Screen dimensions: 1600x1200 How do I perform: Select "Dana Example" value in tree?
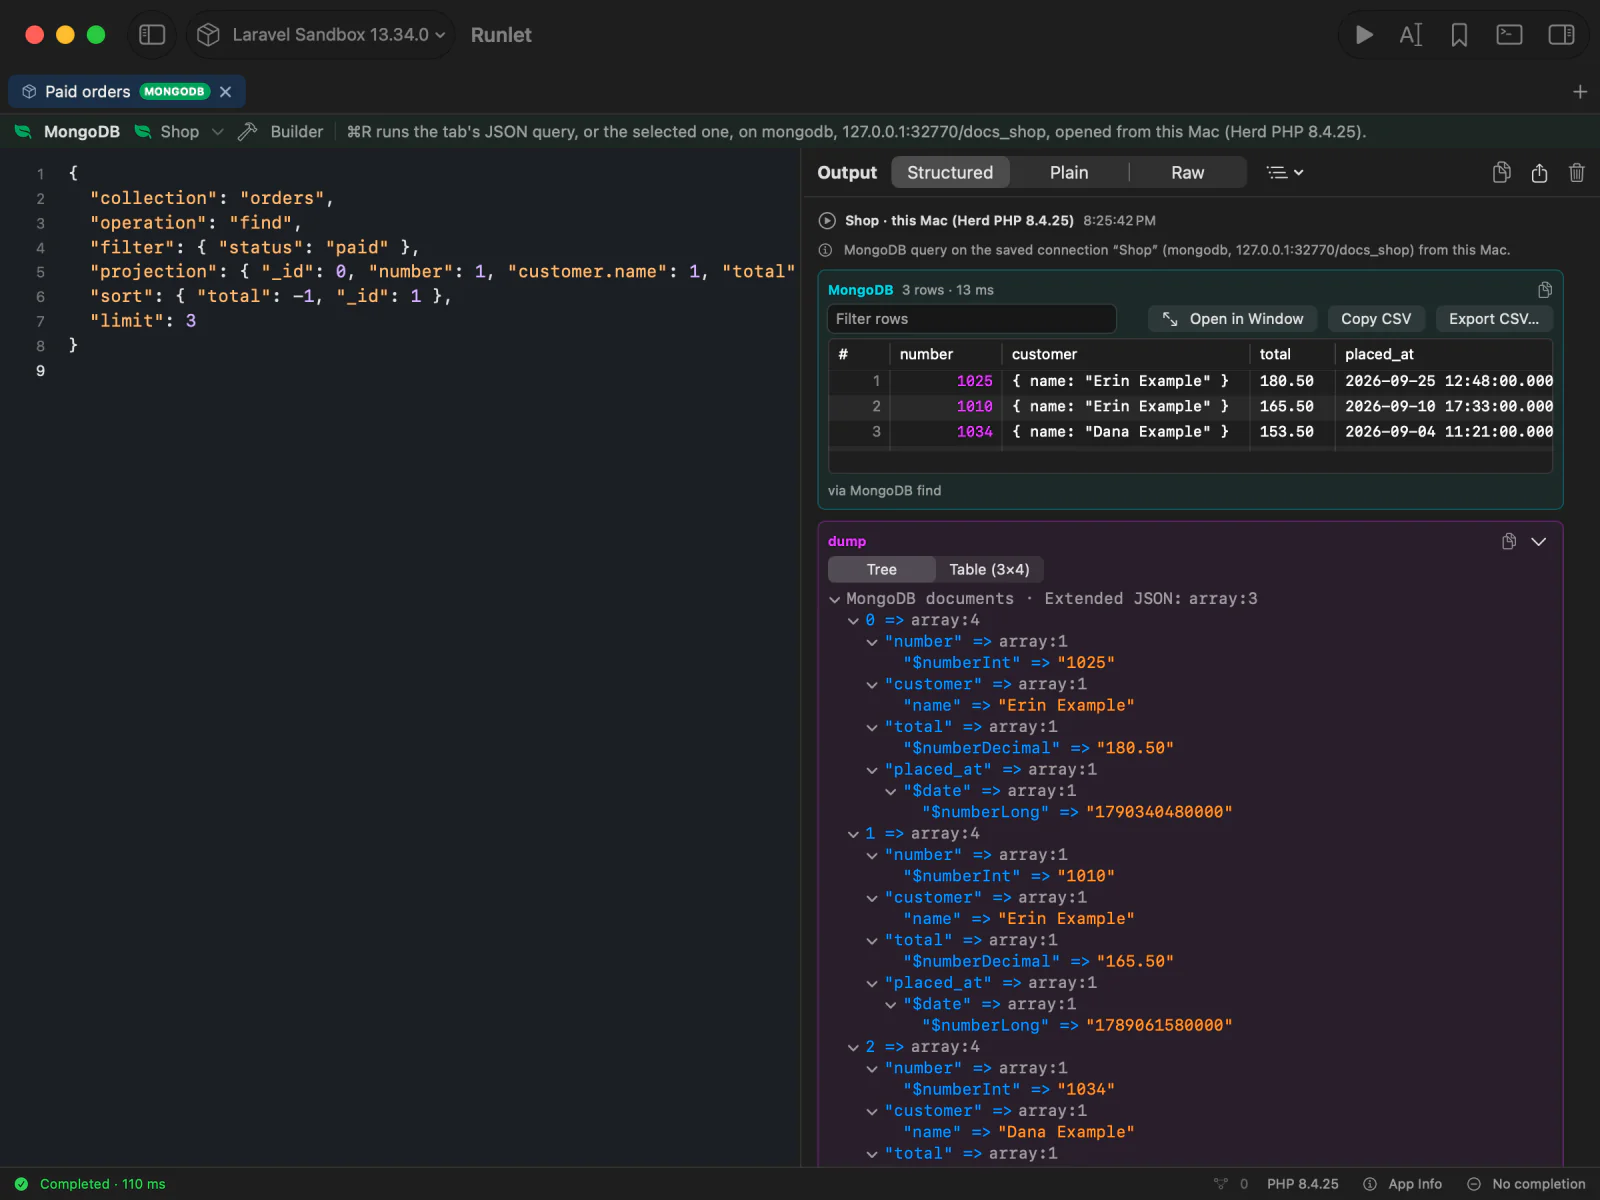pyautogui.click(x=1066, y=1132)
